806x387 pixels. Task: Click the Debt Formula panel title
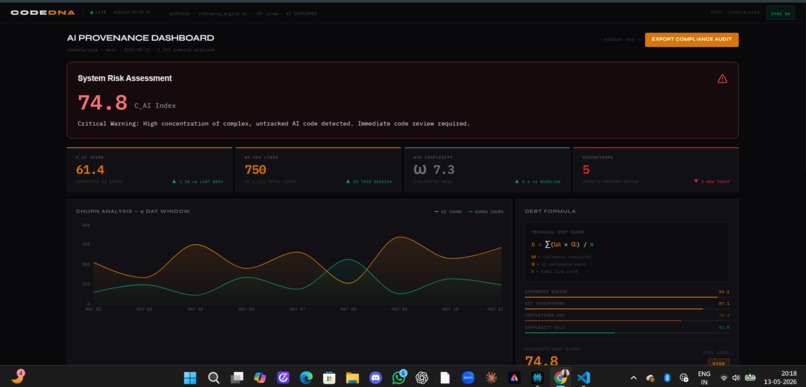click(x=550, y=211)
